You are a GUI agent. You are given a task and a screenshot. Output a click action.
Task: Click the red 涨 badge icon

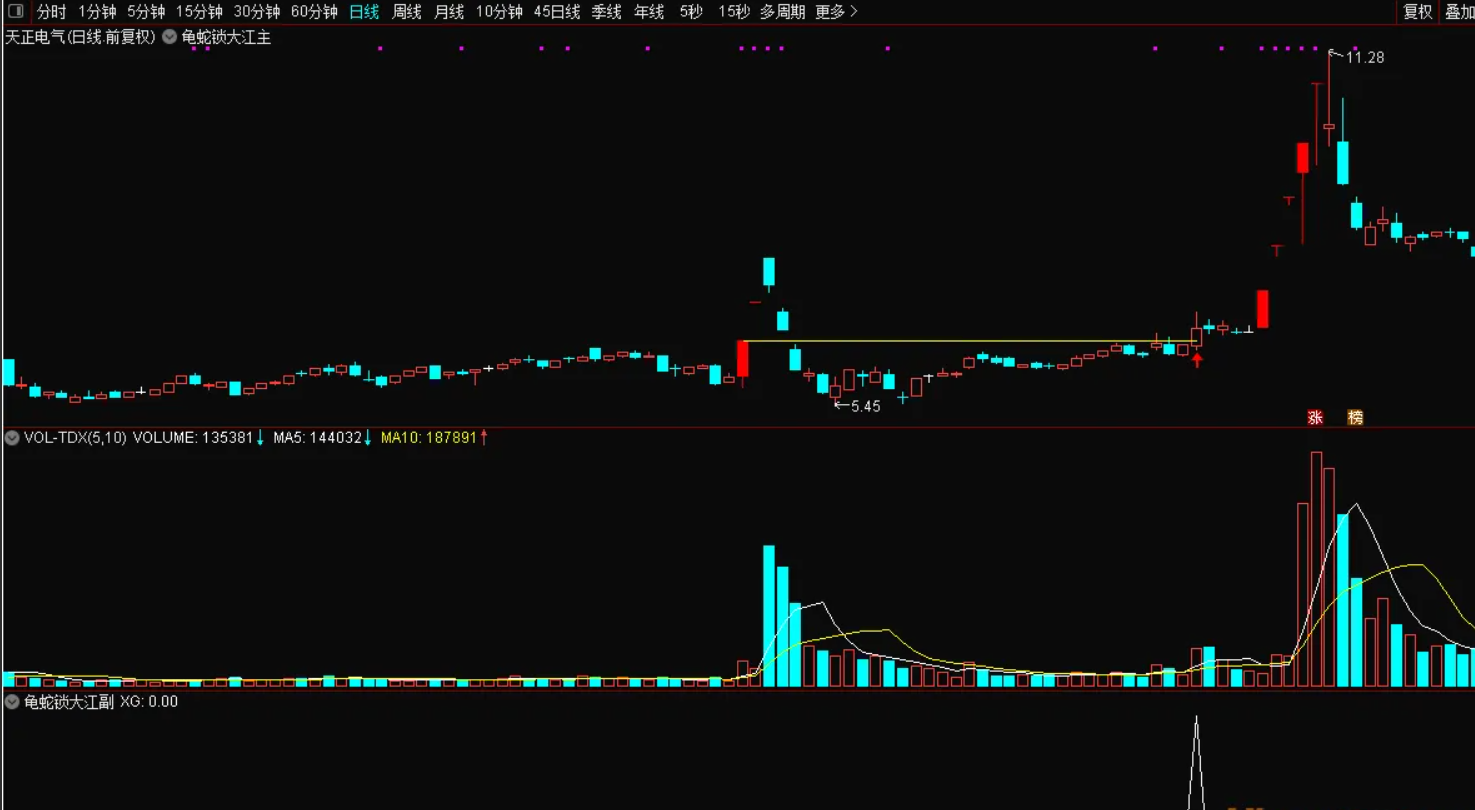click(1315, 417)
